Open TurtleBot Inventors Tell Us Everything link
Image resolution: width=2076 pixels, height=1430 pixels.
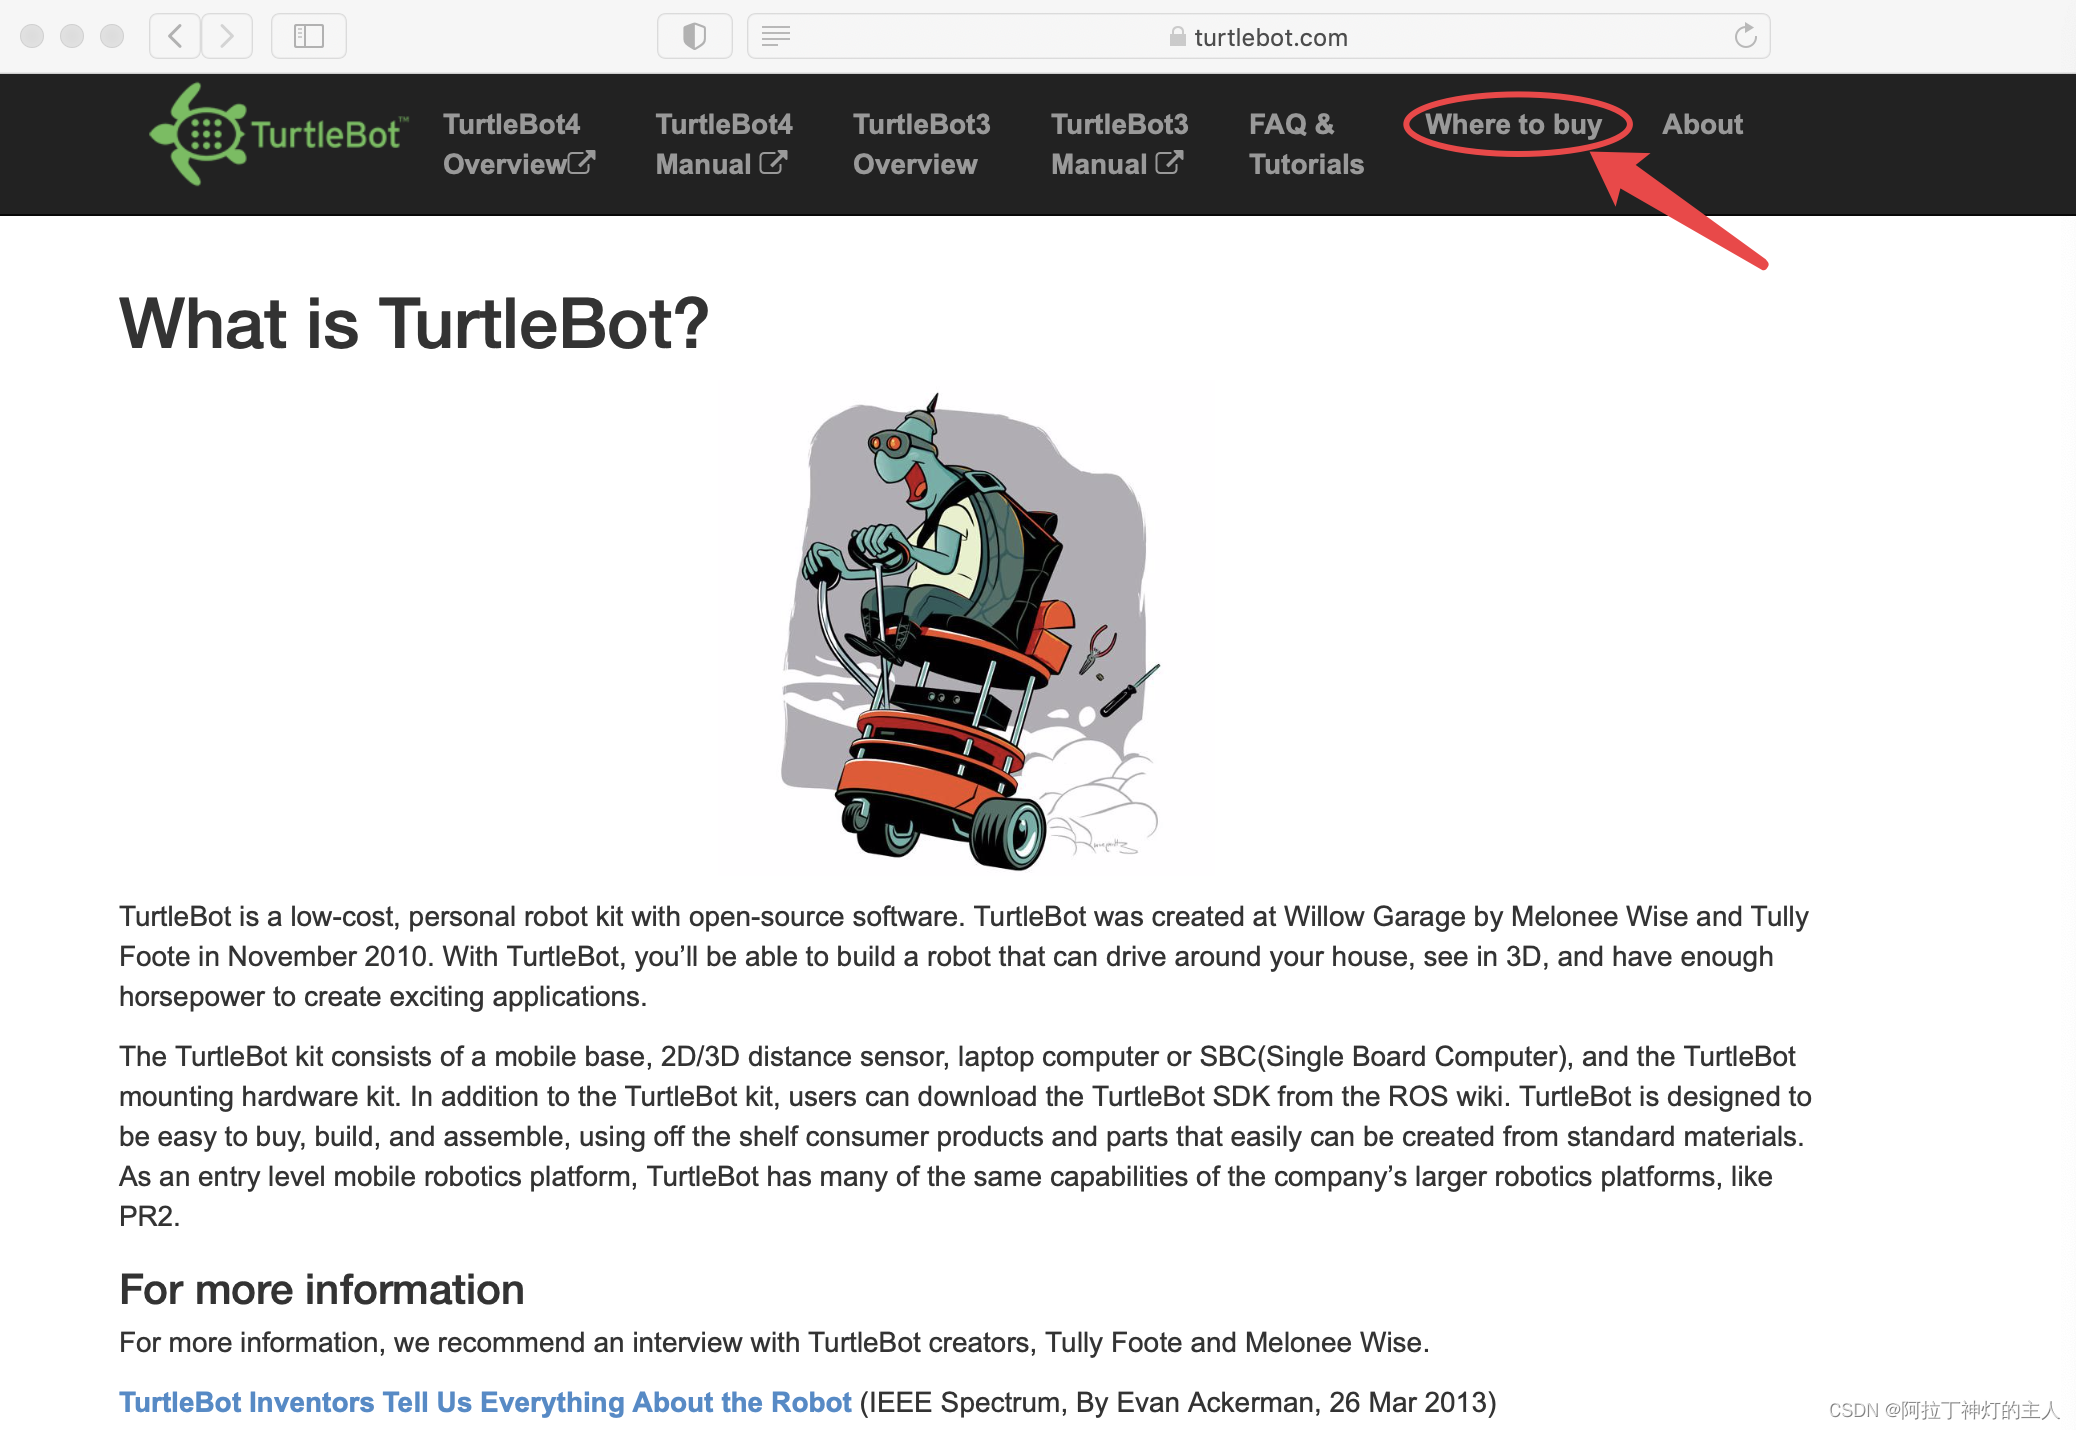[x=485, y=1402]
